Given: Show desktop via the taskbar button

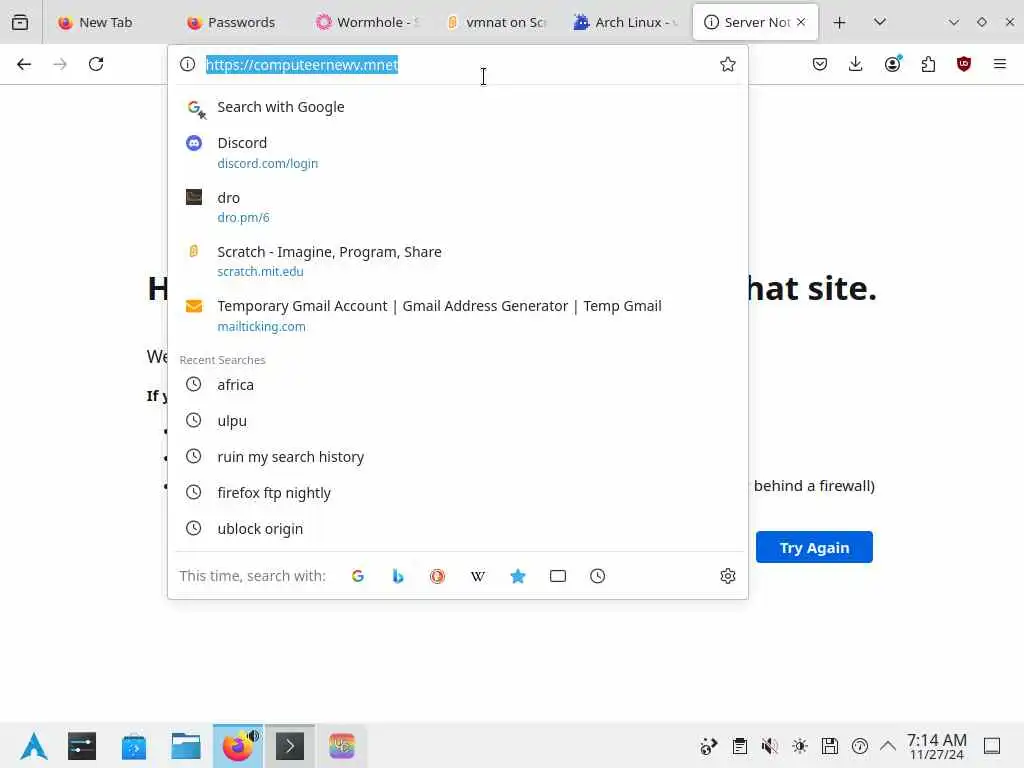Looking at the screenshot, I should 992,746.
